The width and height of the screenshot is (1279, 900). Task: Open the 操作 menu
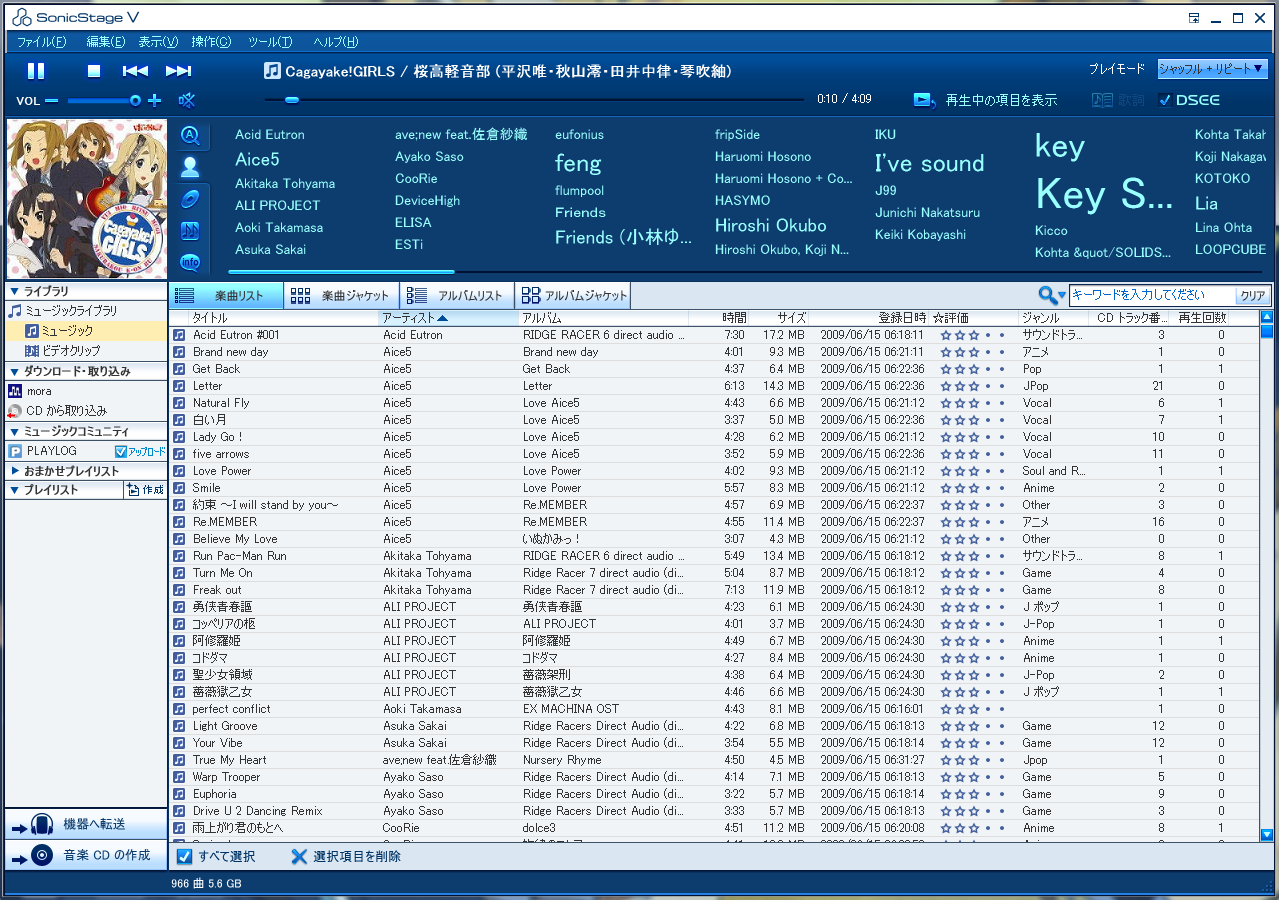(x=211, y=42)
